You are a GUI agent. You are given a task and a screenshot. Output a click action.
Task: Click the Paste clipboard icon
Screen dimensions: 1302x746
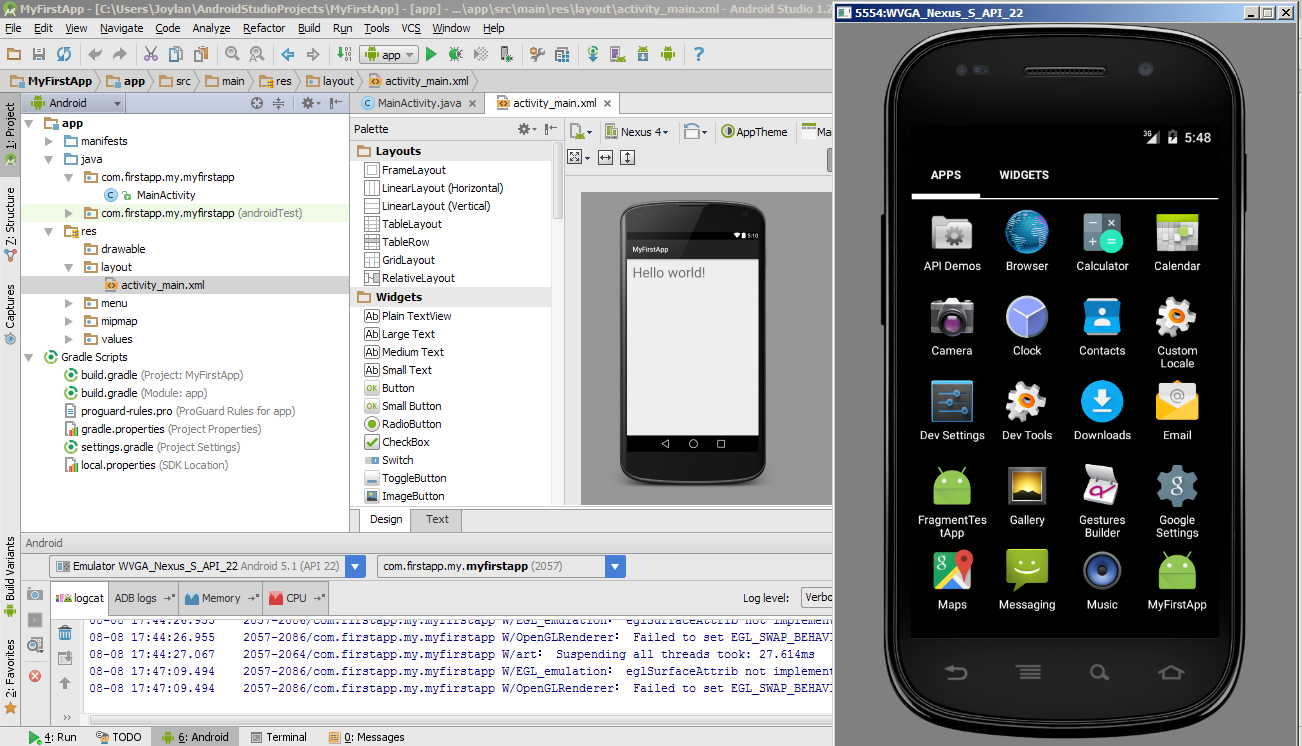click(x=201, y=54)
